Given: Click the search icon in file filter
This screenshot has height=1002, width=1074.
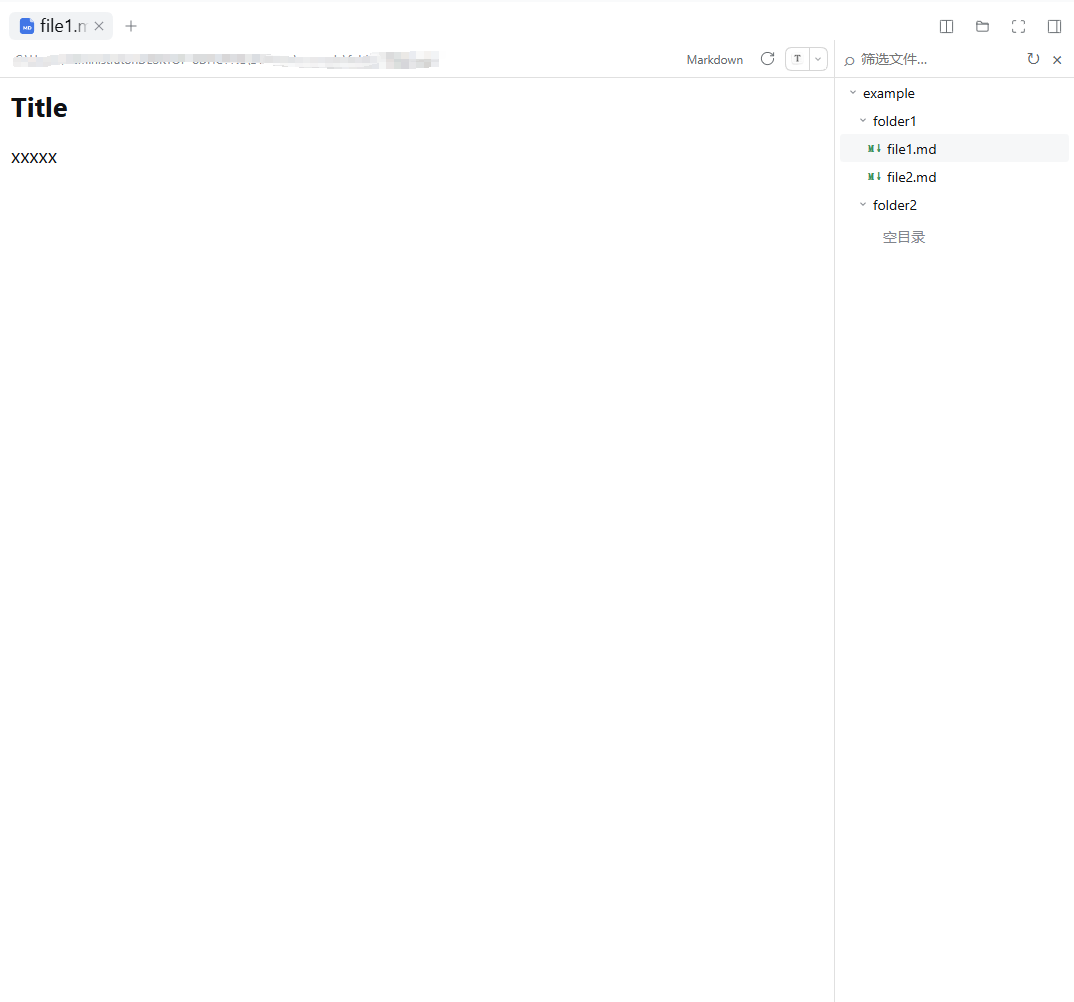Looking at the screenshot, I should click(849, 60).
